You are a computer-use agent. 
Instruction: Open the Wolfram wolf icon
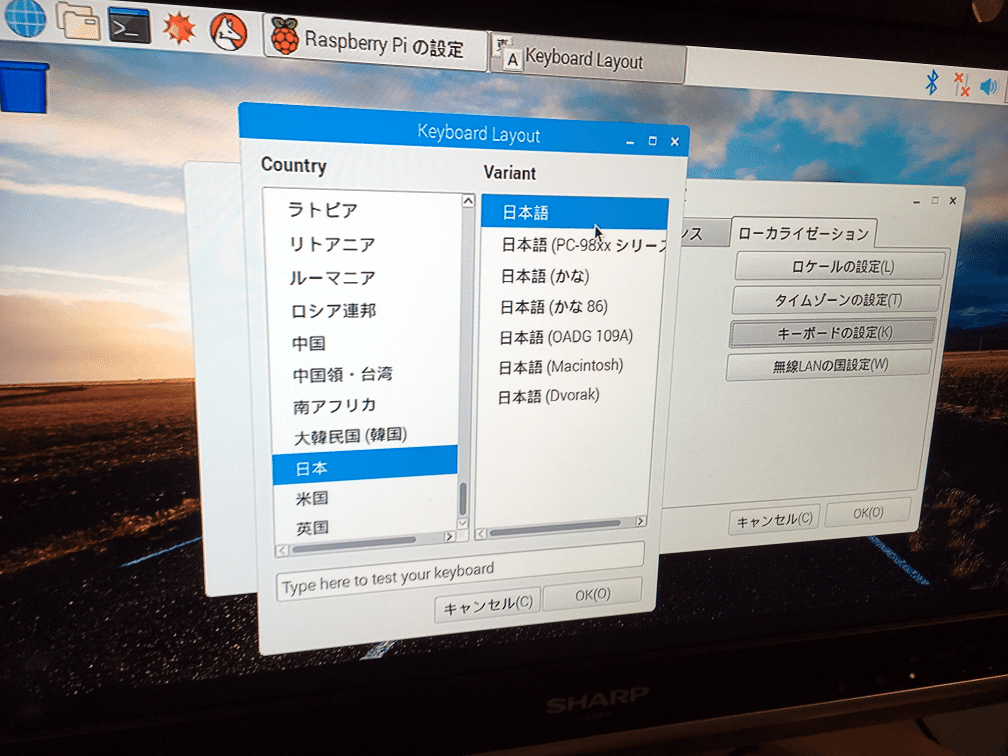click(x=228, y=30)
